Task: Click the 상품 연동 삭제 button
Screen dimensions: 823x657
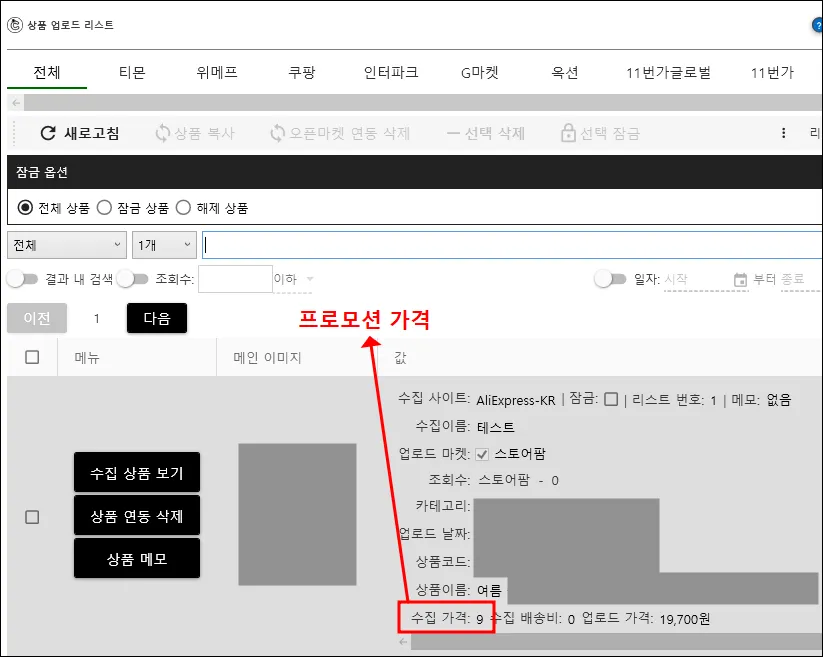Action: pos(137,516)
